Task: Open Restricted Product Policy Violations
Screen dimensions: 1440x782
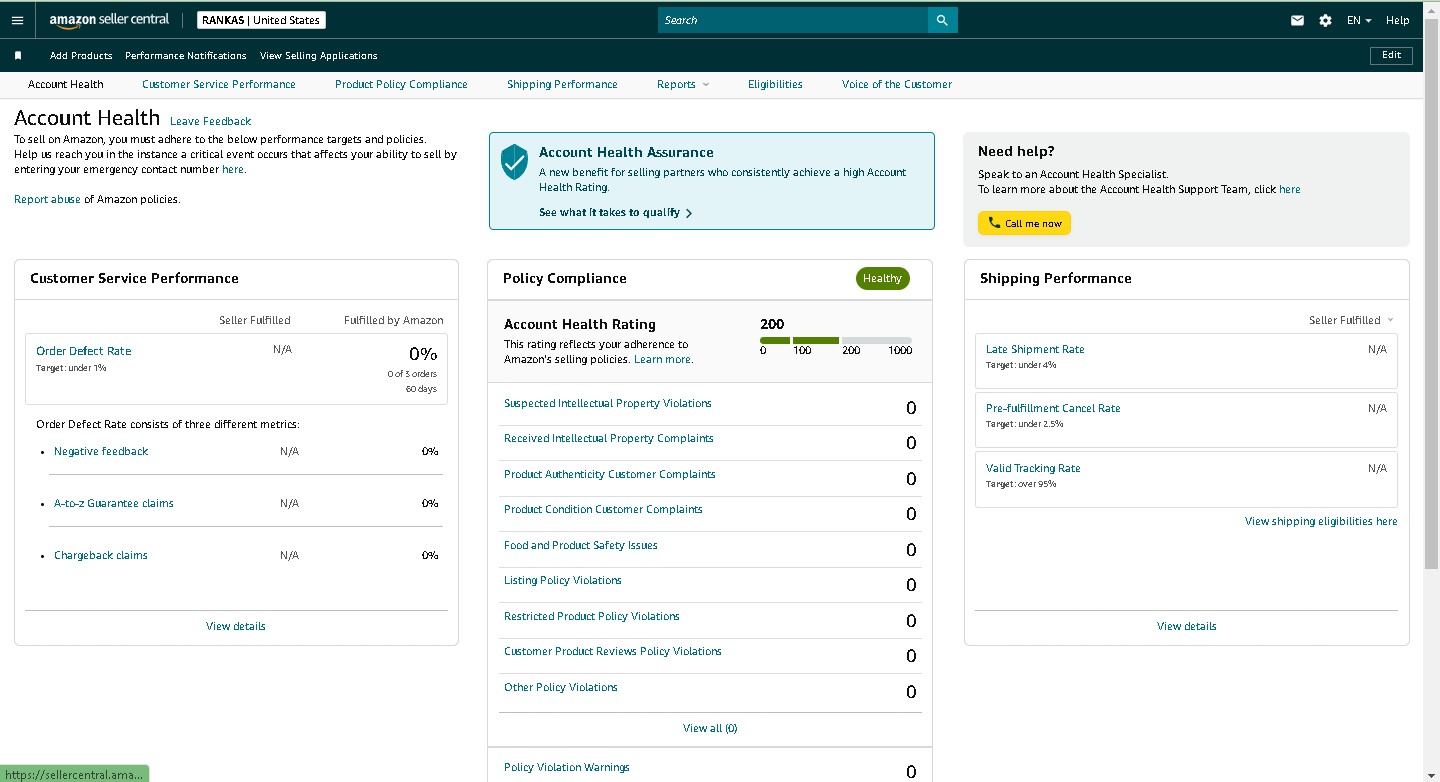Action: point(592,617)
